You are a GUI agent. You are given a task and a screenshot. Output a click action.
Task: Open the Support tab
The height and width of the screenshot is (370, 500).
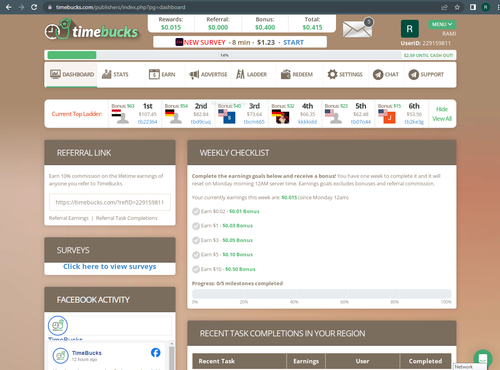point(426,74)
